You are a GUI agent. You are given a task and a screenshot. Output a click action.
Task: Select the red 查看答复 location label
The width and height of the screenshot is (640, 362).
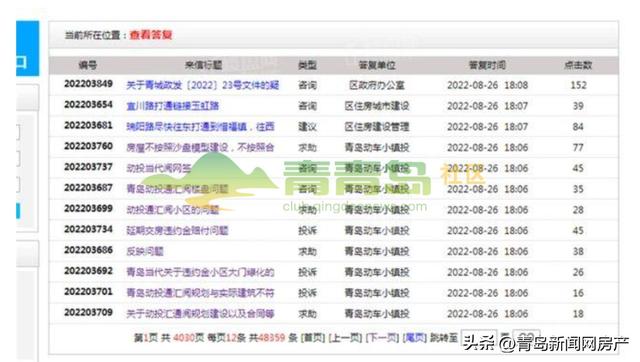click(x=151, y=35)
